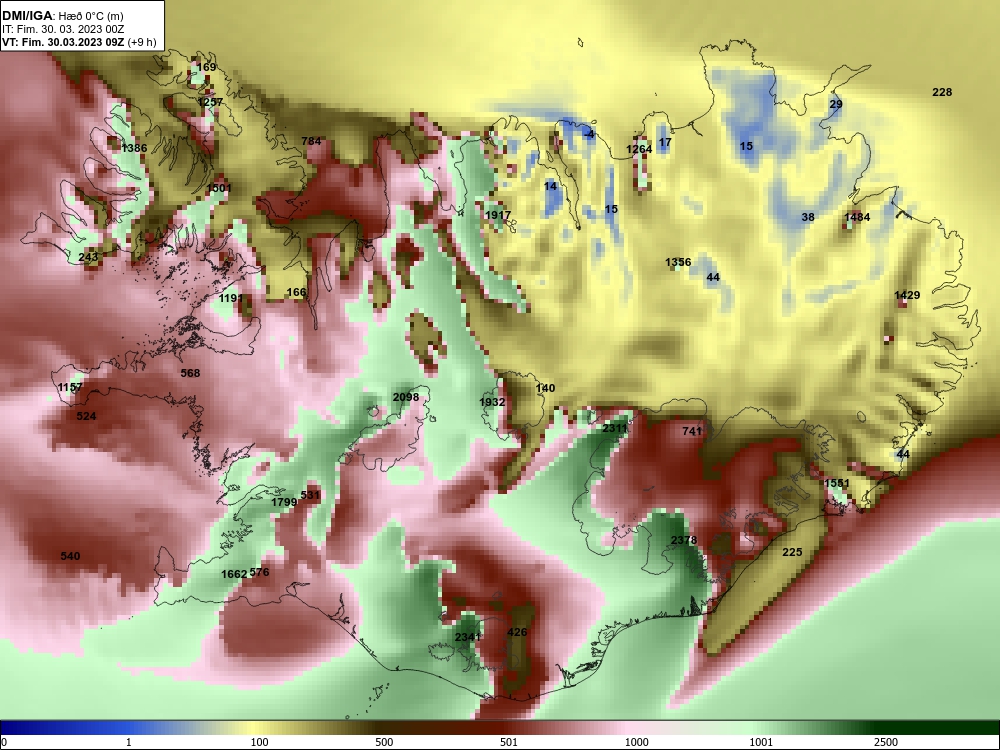Click the map value 784
This screenshot has height=750, width=1000.
311,141
